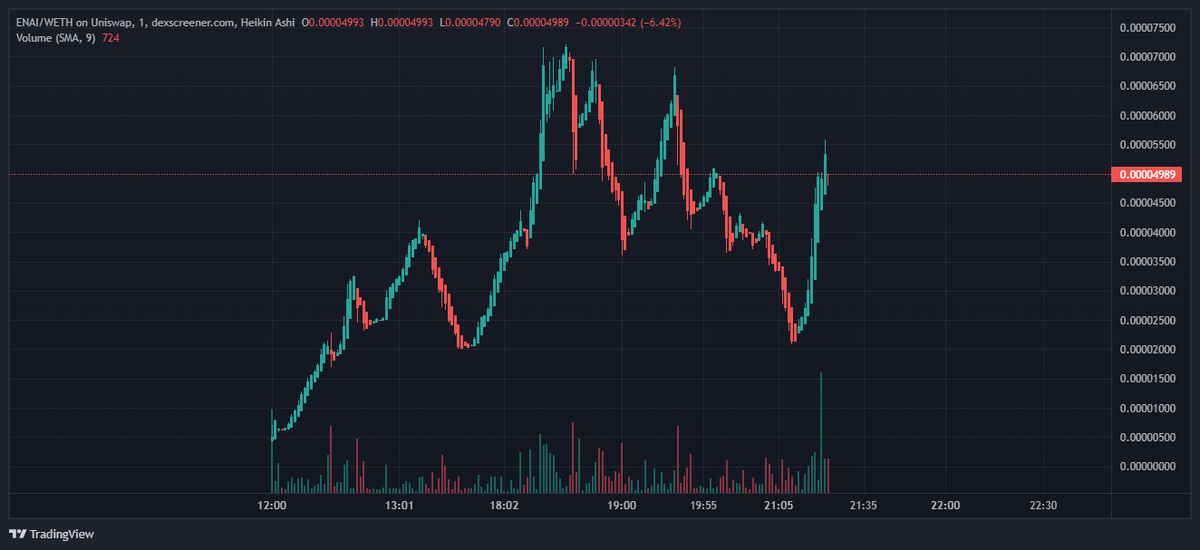Click the 0.00007000 price axis label
1200x550 pixels.
point(1147,57)
